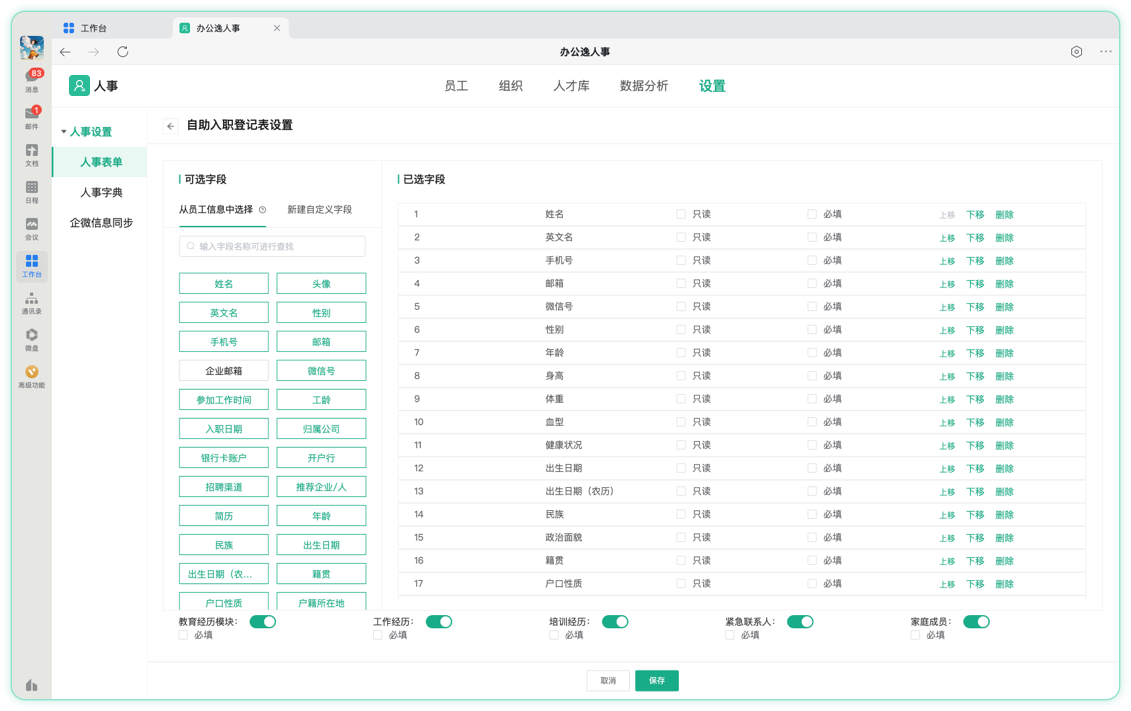Image resolution: width=1131 pixels, height=711 pixels.
Task: Open the Contacts icon in sidebar
Action: coord(32,302)
